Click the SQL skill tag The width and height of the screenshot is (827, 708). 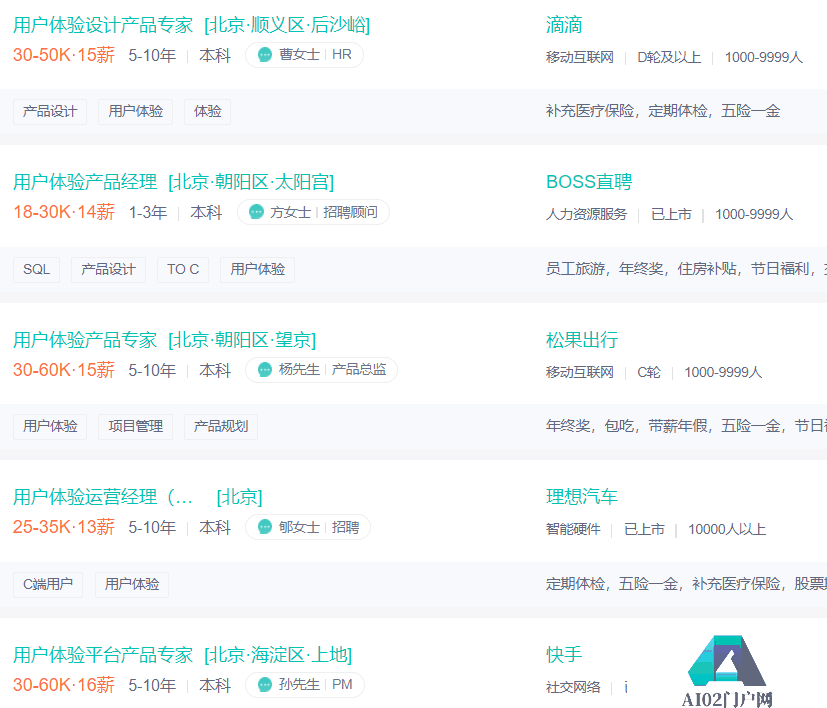point(36,269)
